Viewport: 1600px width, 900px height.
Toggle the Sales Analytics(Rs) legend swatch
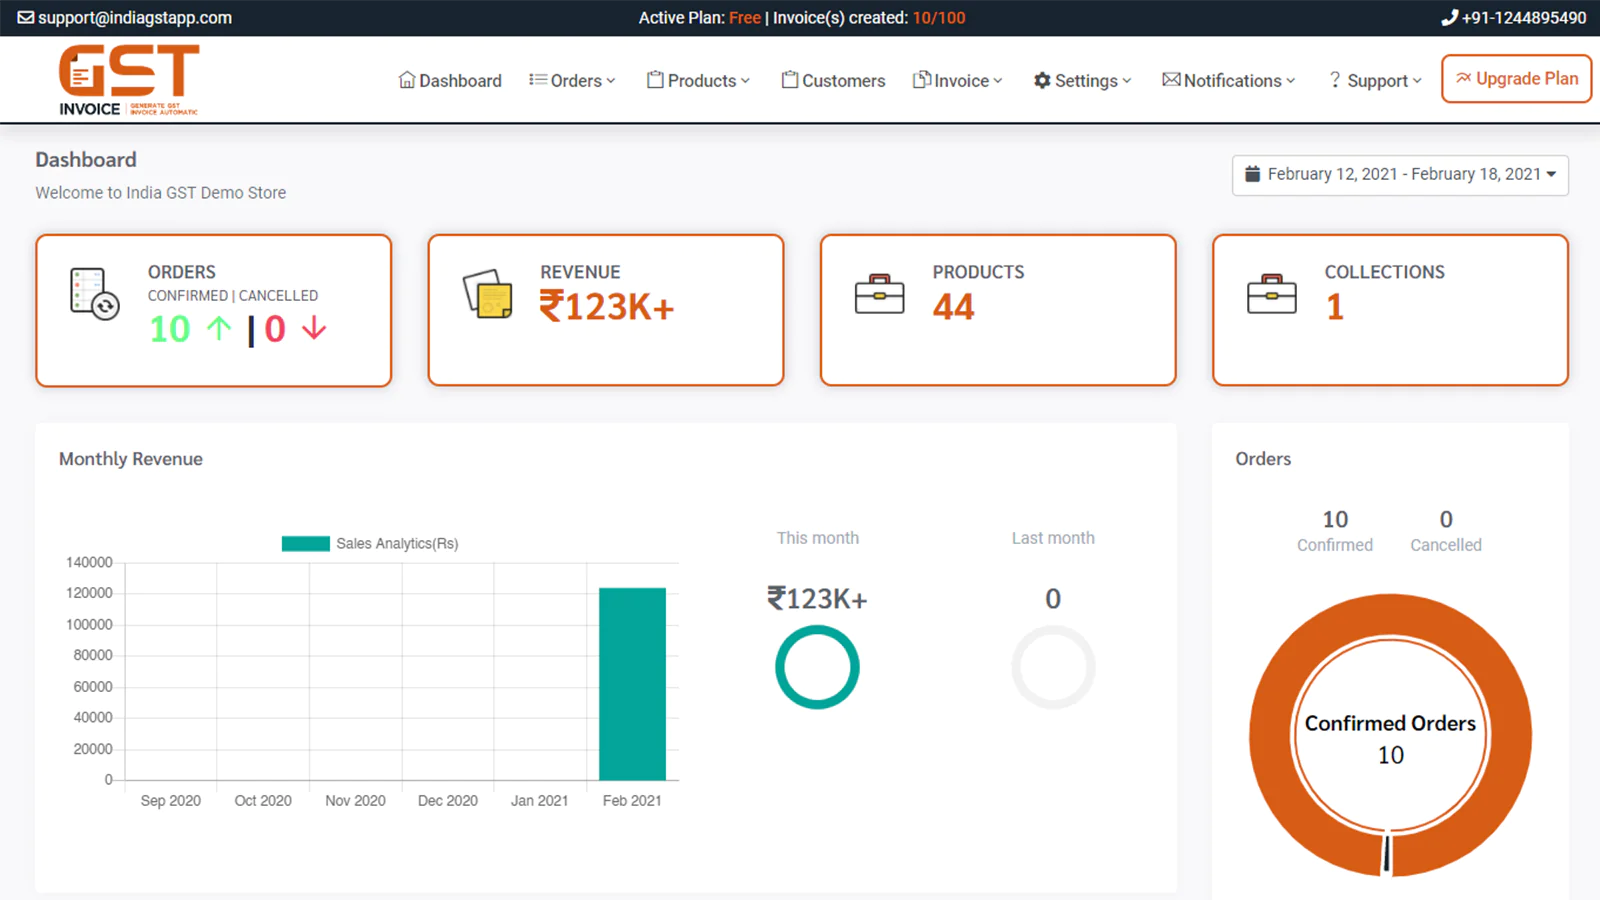click(305, 544)
